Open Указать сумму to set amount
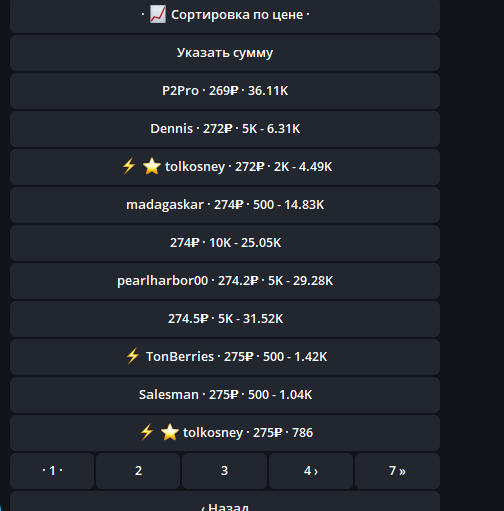The image size is (504, 511). (225, 53)
